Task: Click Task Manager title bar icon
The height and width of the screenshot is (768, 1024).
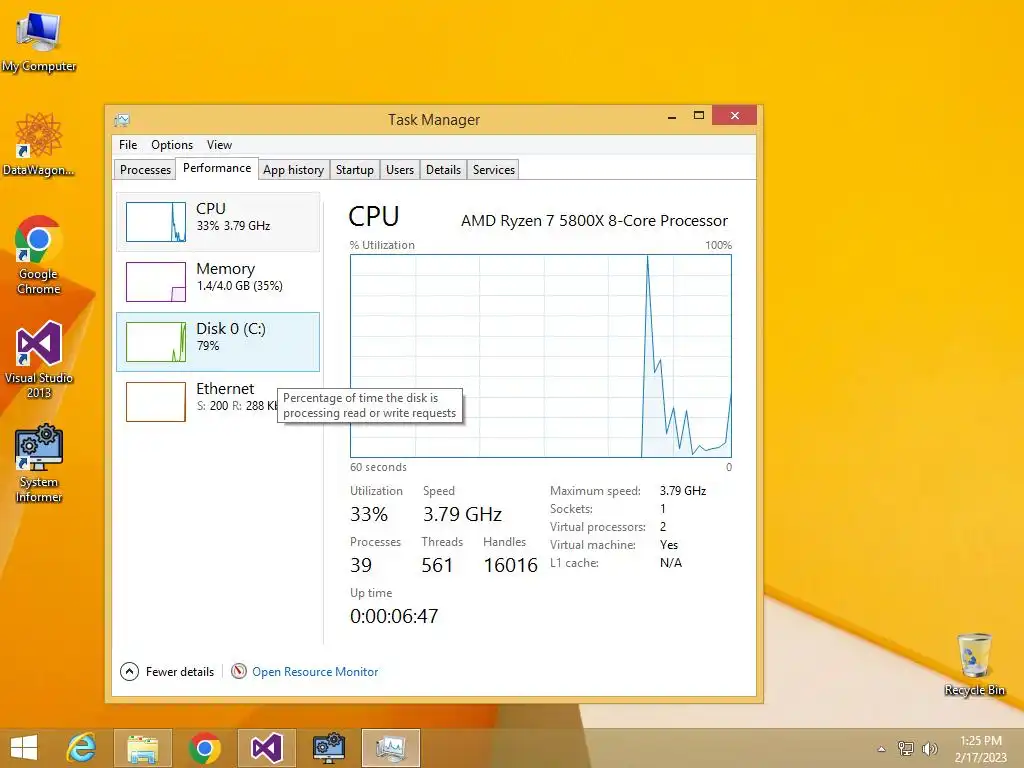Action: [x=122, y=120]
